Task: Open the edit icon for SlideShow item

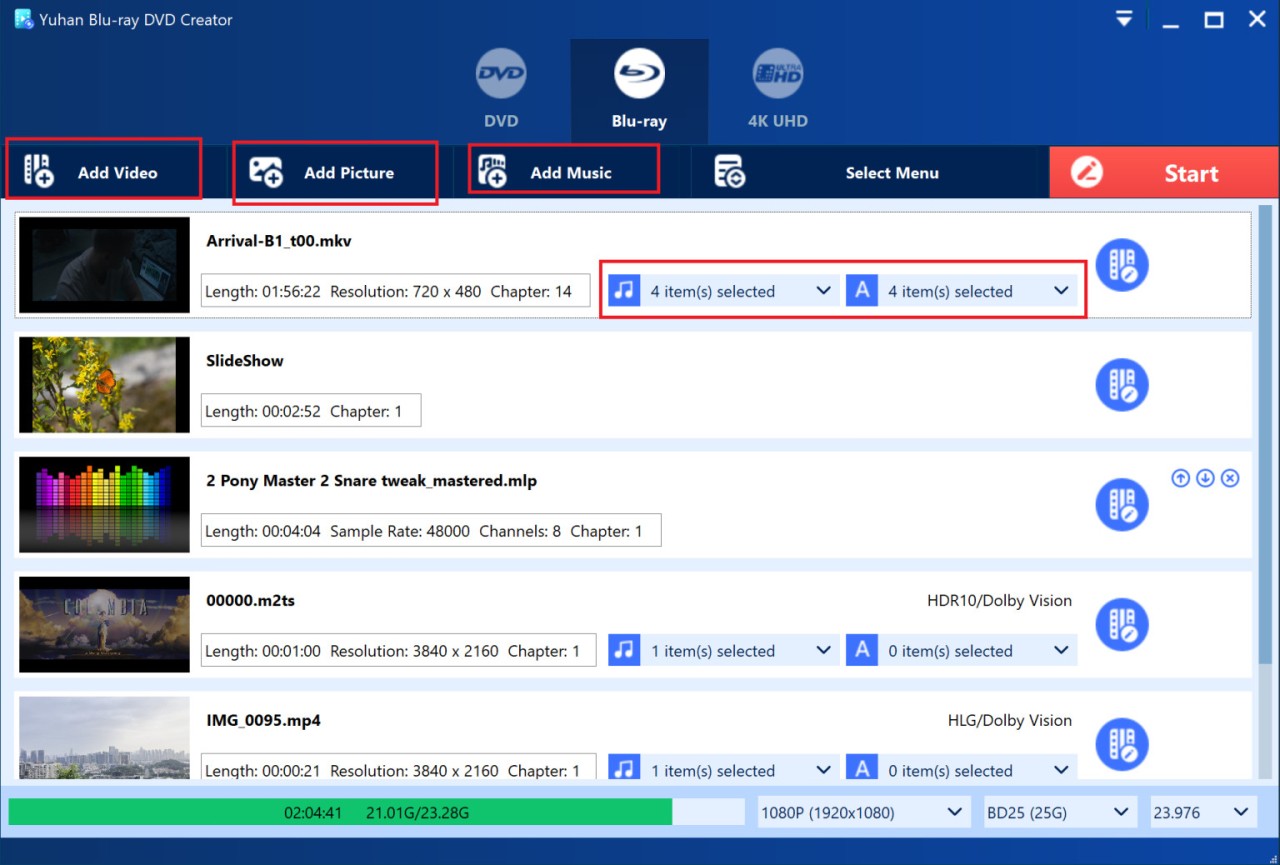Action: tap(1121, 385)
